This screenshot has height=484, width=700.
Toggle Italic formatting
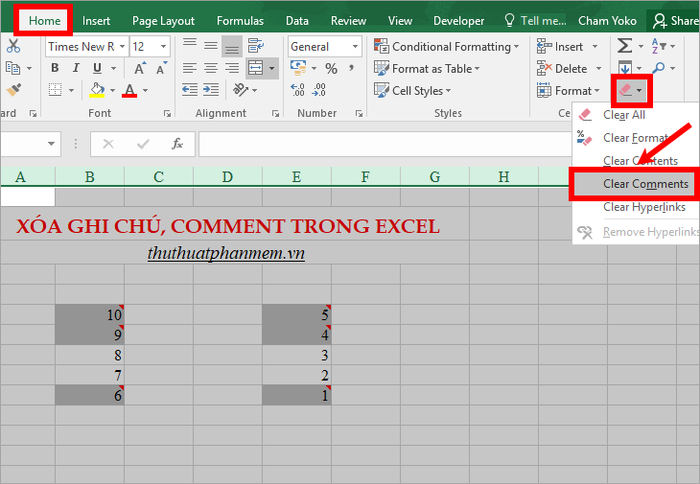pyautogui.click(x=76, y=68)
